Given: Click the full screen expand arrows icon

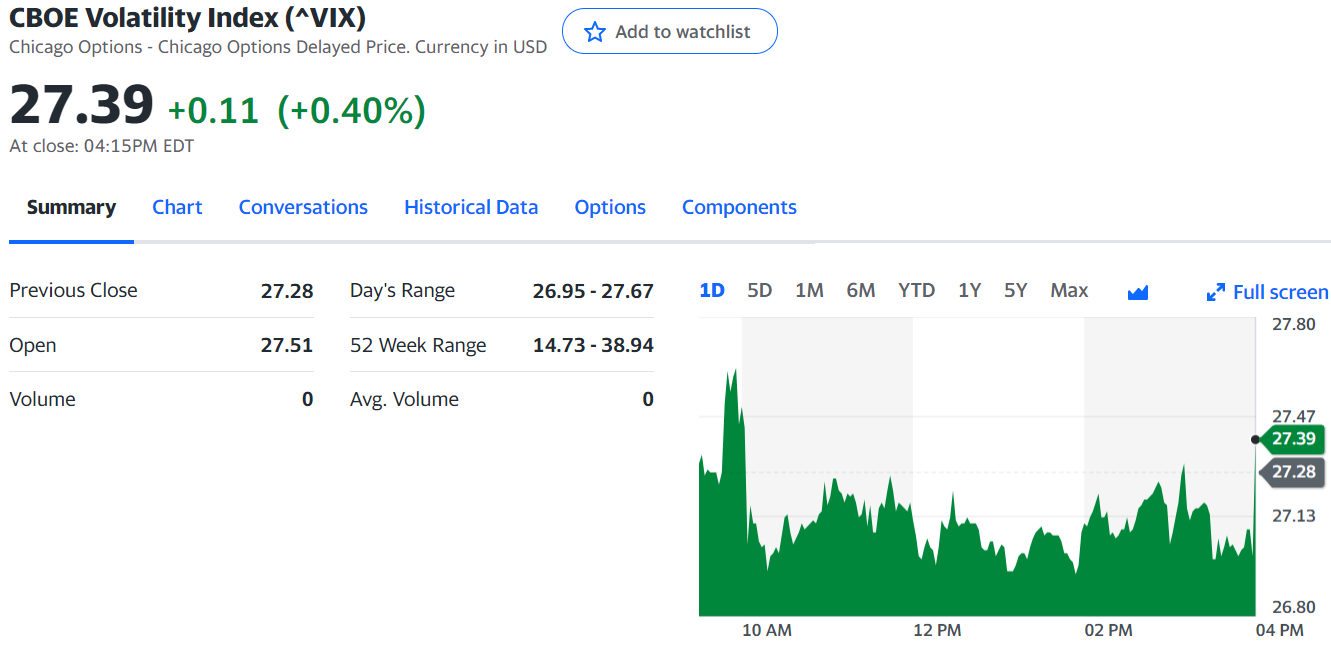Looking at the screenshot, I should [x=1216, y=292].
